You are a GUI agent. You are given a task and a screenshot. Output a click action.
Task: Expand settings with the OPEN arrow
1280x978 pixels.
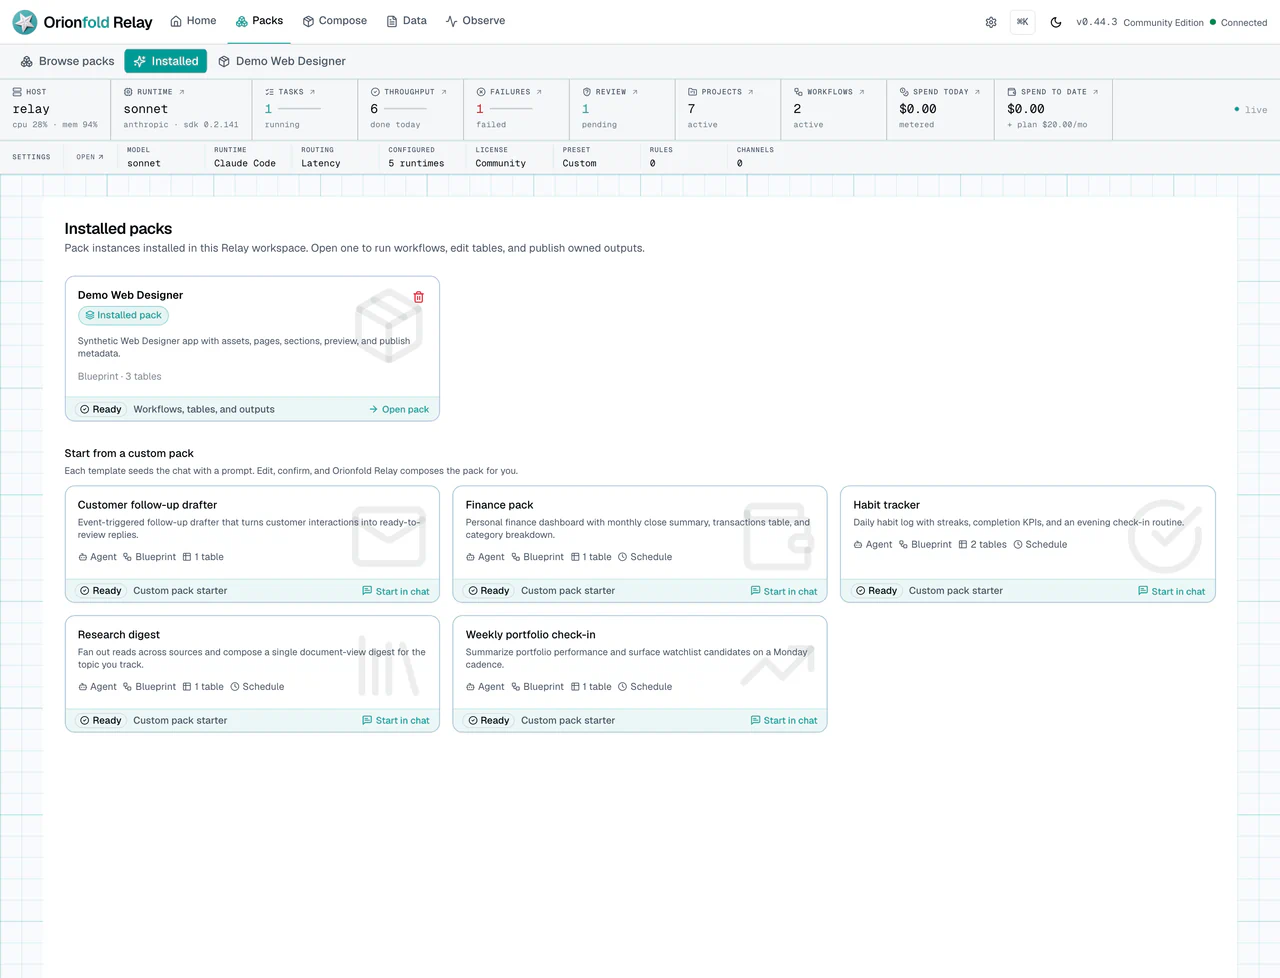click(x=90, y=157)
